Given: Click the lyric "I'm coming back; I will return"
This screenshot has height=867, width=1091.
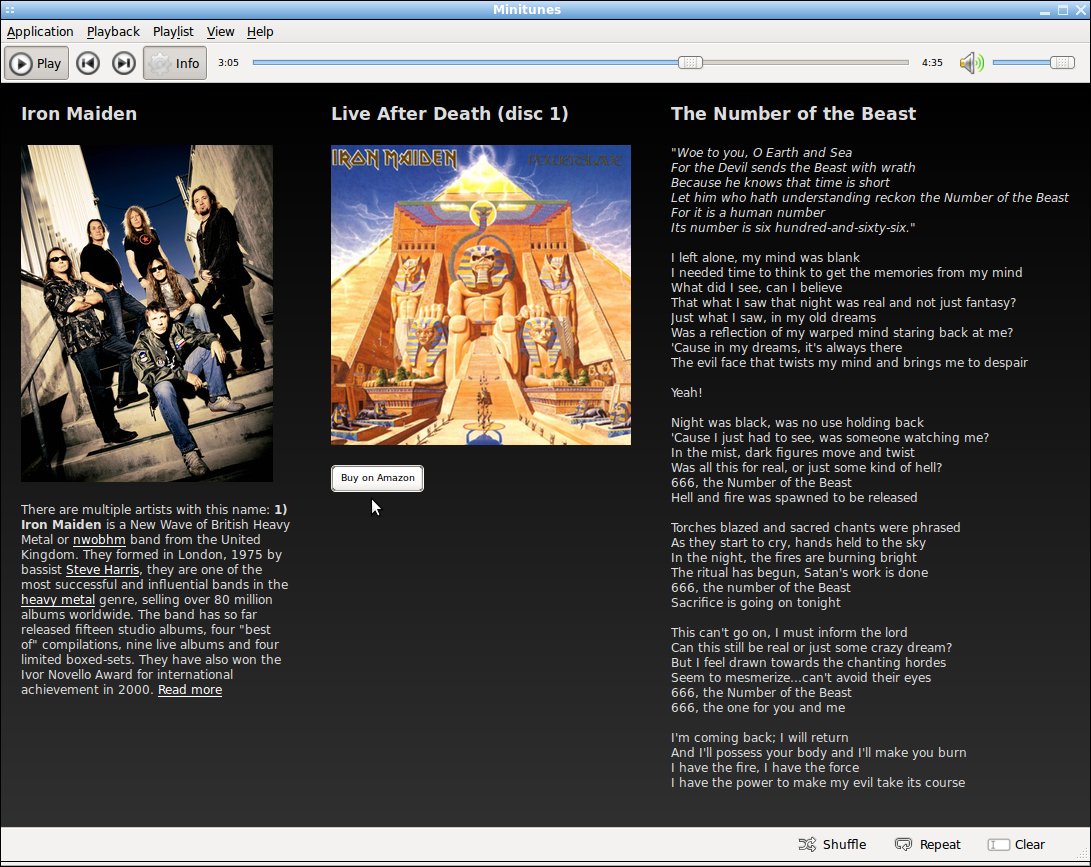Looking at the screenshot, I should [x=760, y=738].
